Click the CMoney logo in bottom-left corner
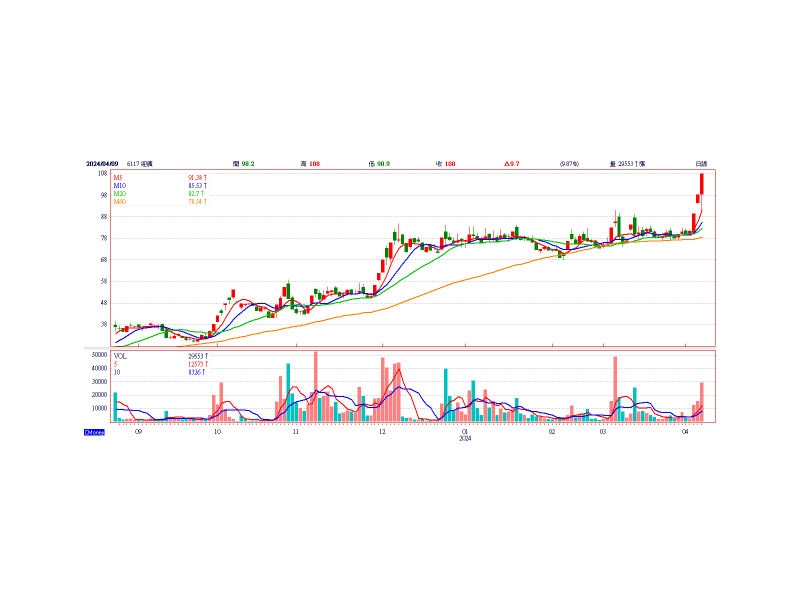800x600 pixels. pos(94,432)
